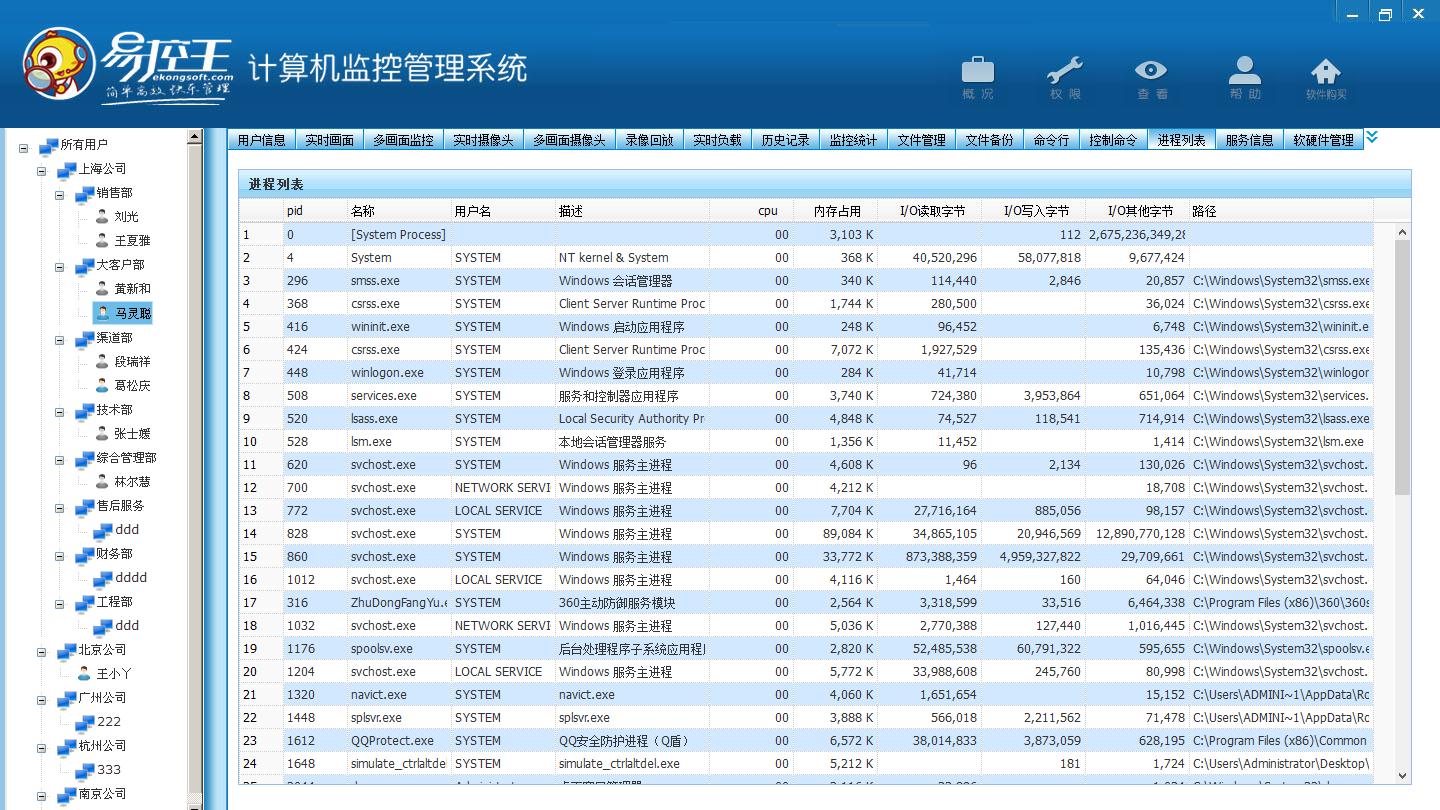Select user icon for 王夏雅

click(x=102, y=240)
